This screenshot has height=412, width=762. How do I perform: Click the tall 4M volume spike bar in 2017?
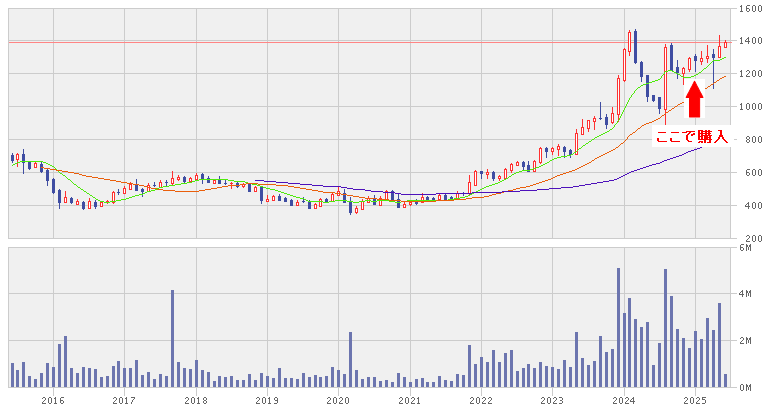click(172, 339)
